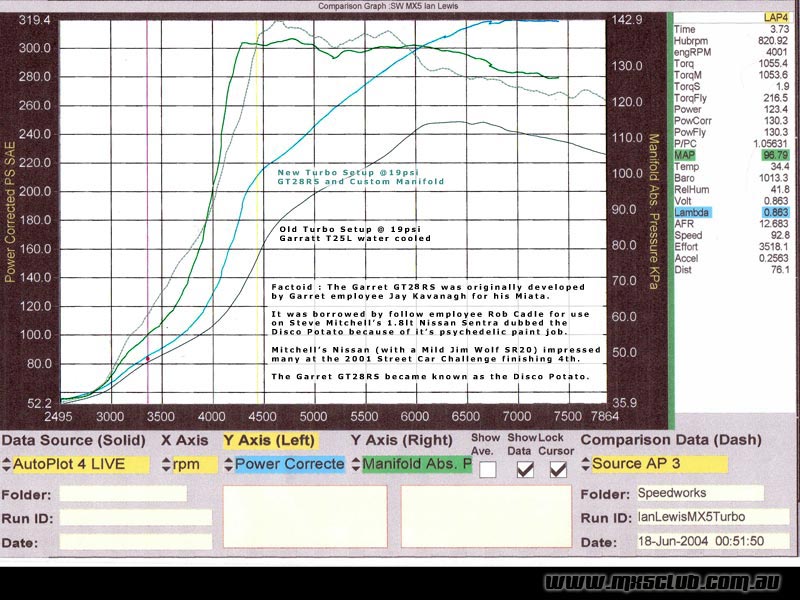Screen dimensions: 800x600
Task: Click the "PowCorr" label in the data panel
Action: (692, 121)
